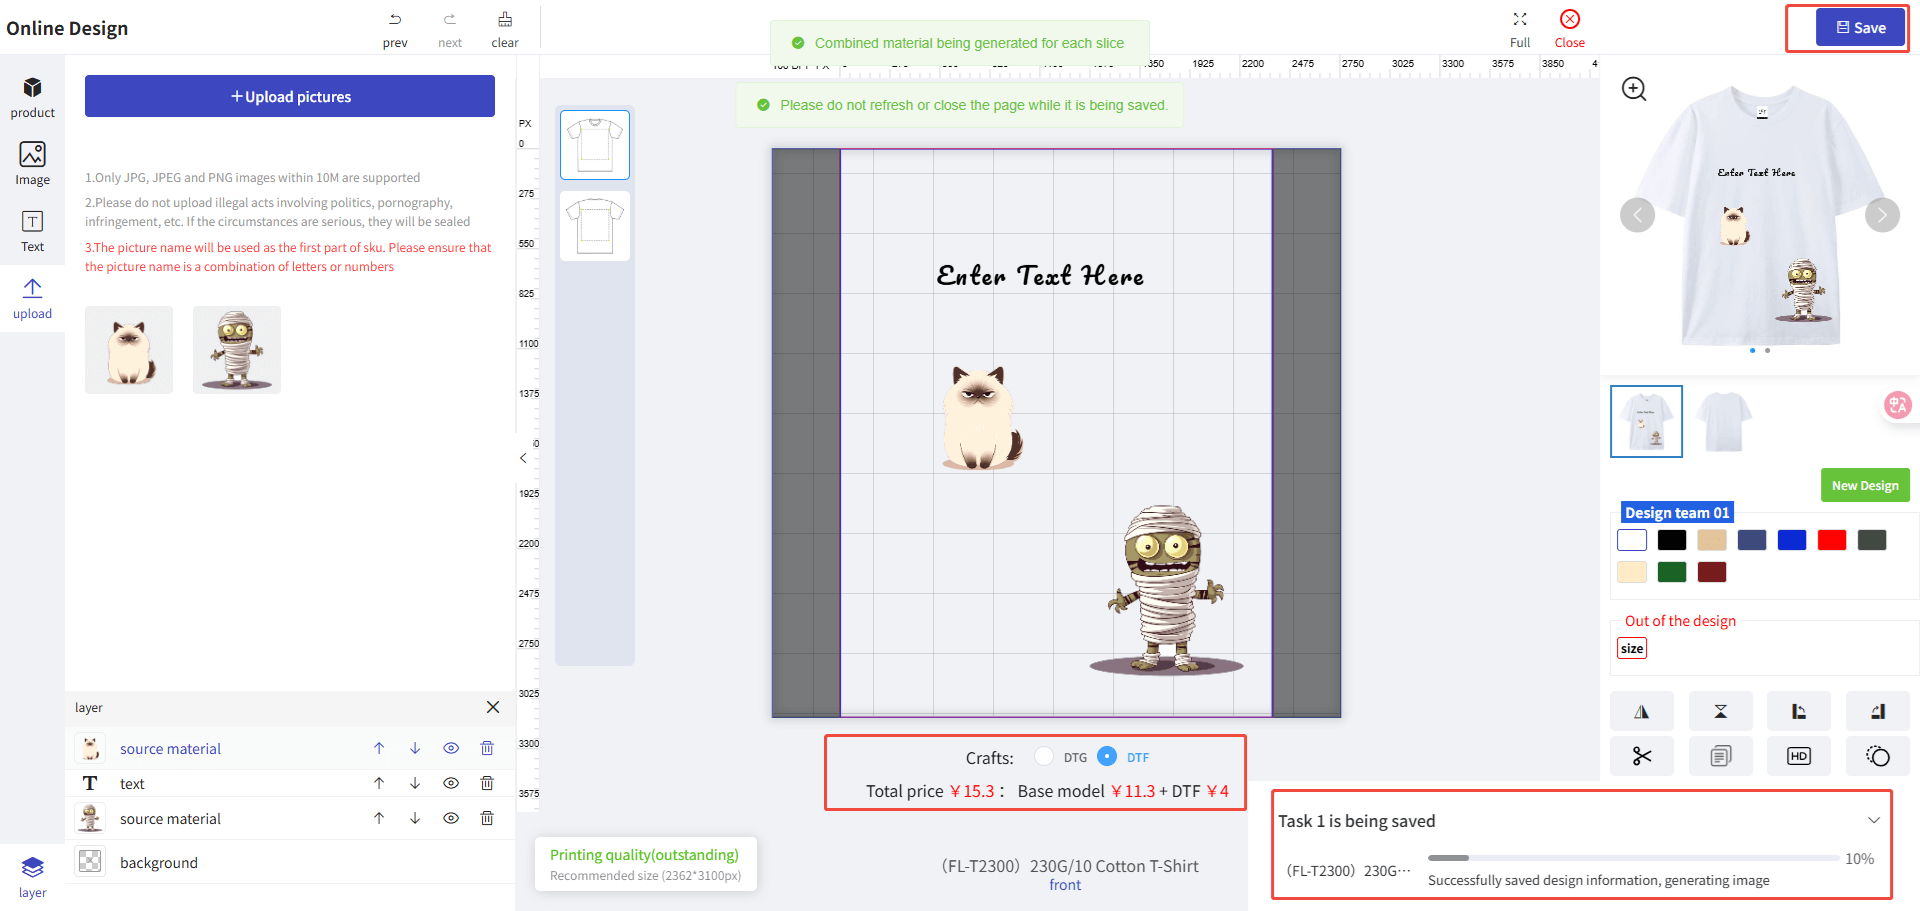Collapse the task saving progress panel
This screenshot has width=1920, height=911.
point(1873,820)
